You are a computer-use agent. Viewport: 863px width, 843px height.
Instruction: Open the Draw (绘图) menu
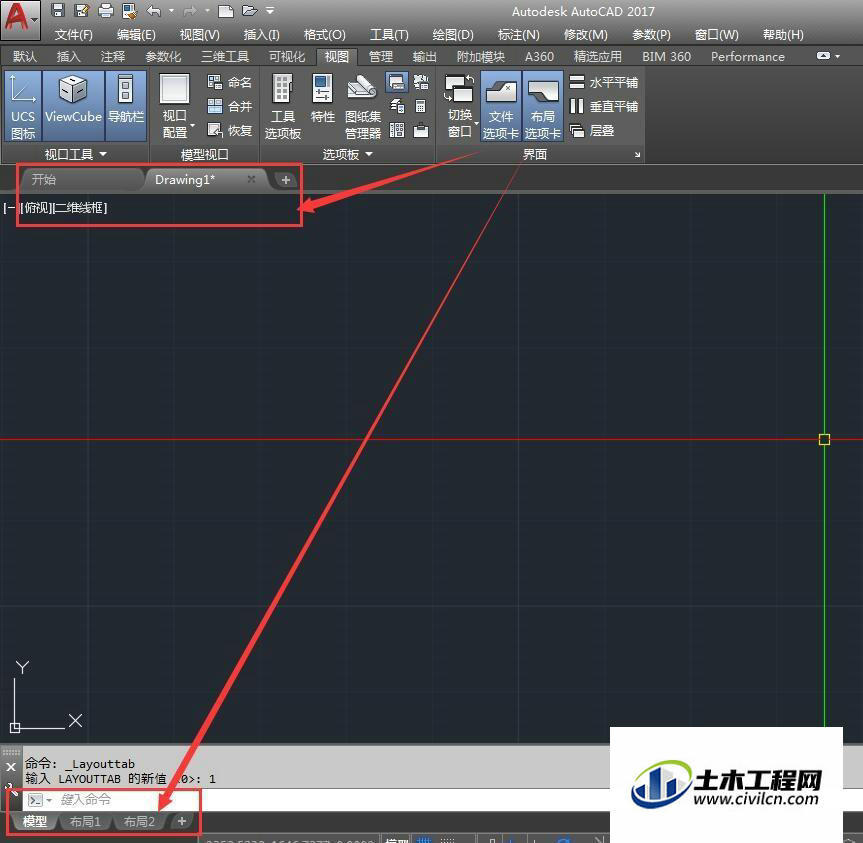coord(453,35)
